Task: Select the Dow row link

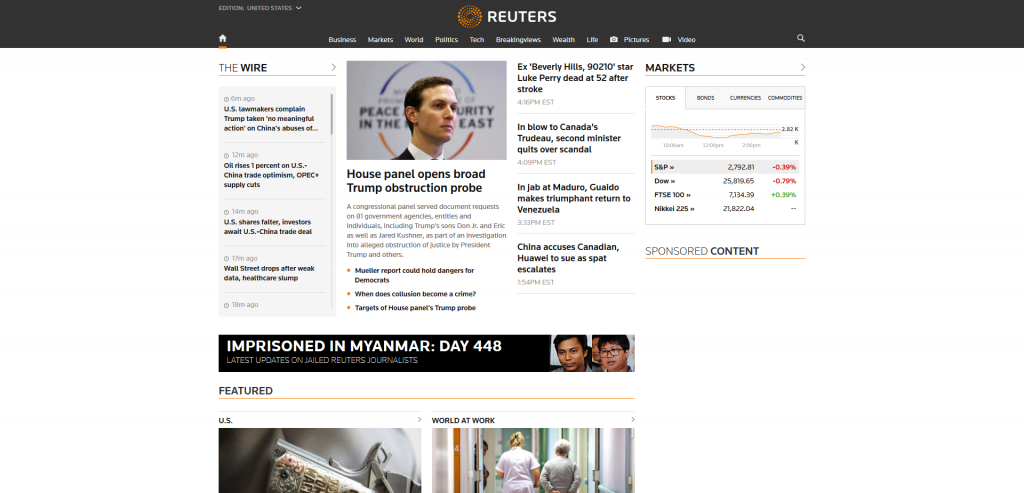Action: 665,181
